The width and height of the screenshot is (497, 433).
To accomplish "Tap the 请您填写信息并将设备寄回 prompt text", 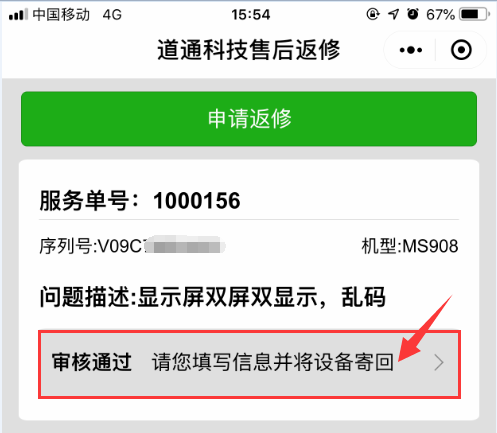I will pos(273,362).
